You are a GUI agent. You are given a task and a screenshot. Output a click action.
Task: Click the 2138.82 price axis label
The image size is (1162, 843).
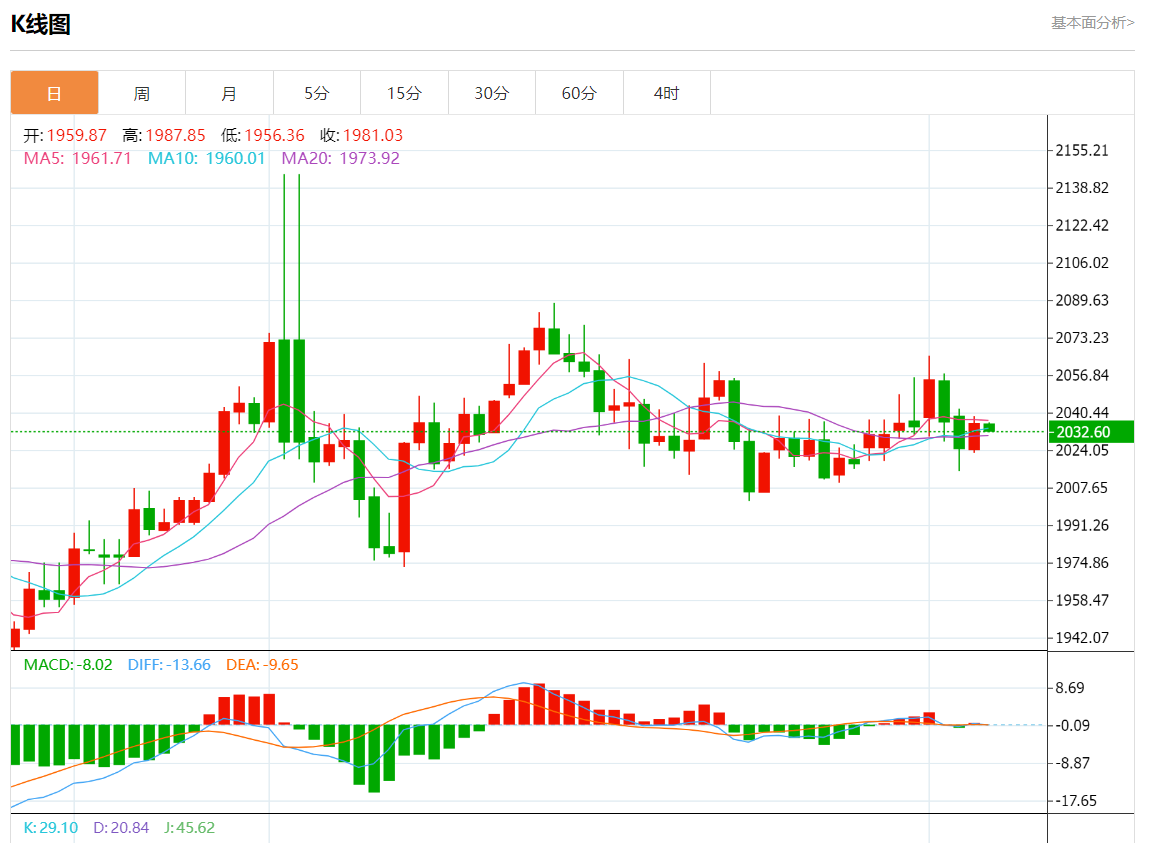click(1082, 188)
